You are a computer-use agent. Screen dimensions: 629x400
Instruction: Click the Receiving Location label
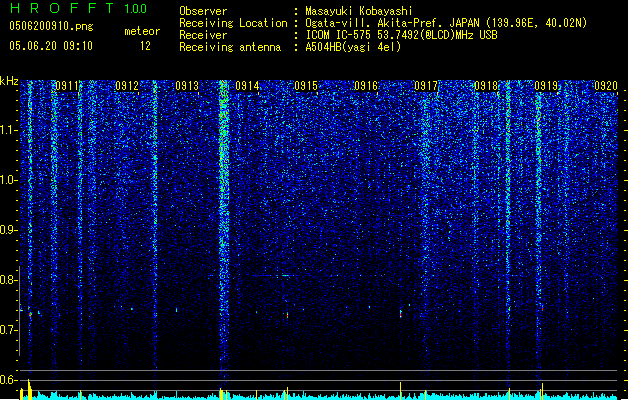coord(233,23)
